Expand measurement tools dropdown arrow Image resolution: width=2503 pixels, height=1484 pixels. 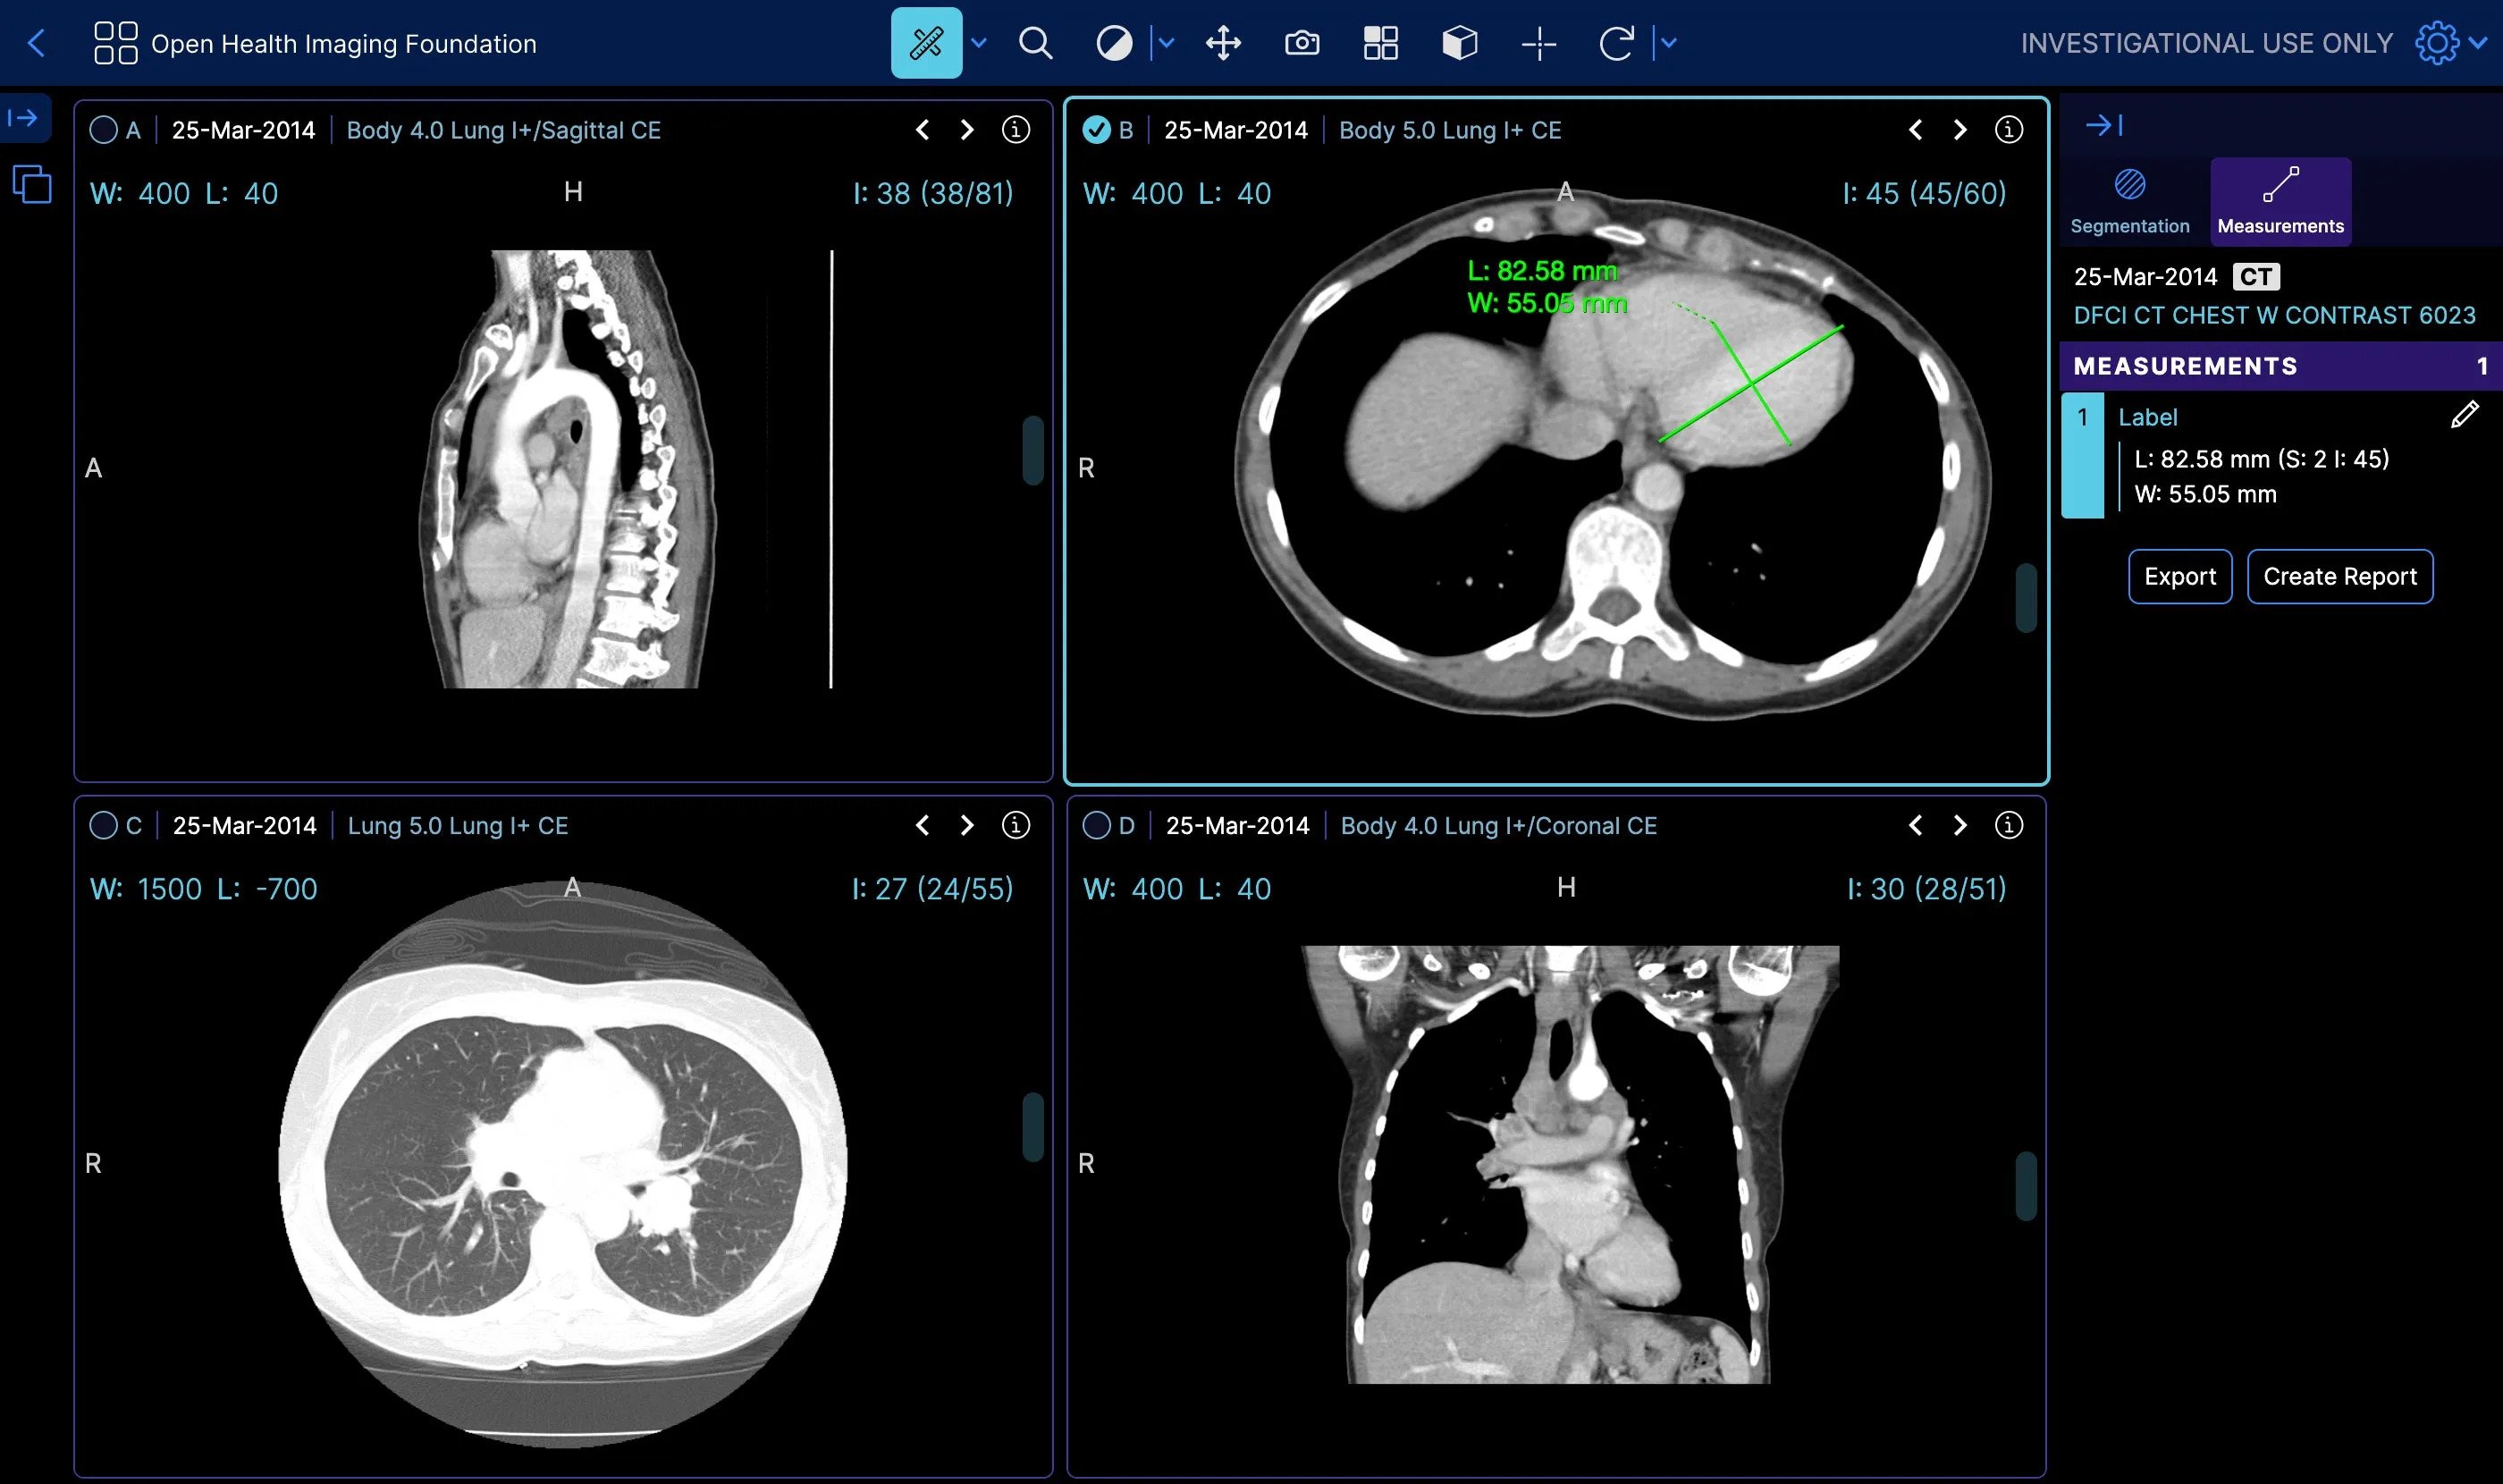979,43
